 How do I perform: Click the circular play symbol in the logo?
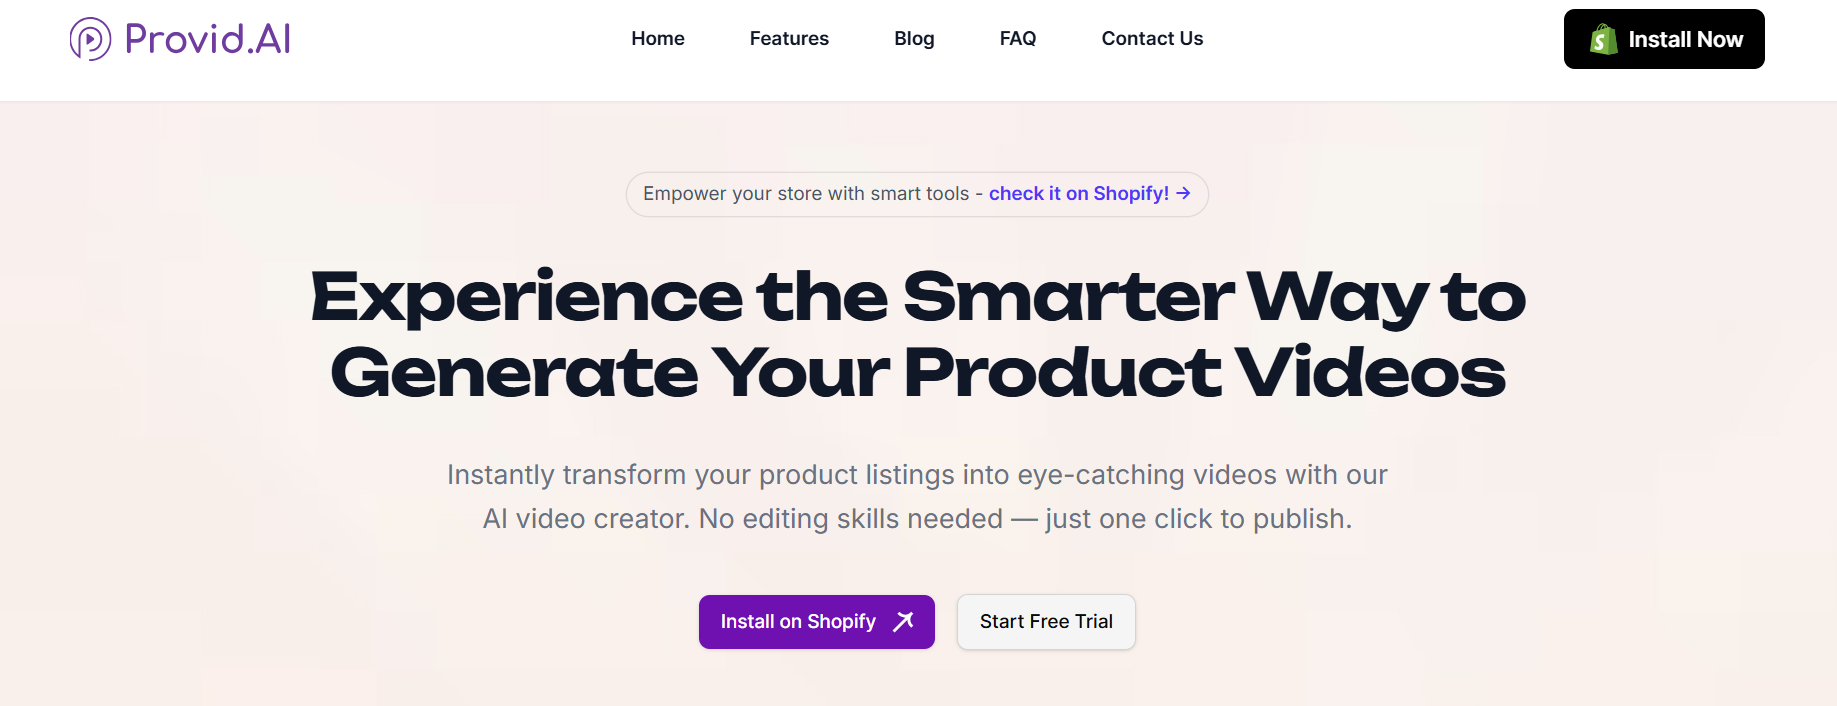[90, 38]
